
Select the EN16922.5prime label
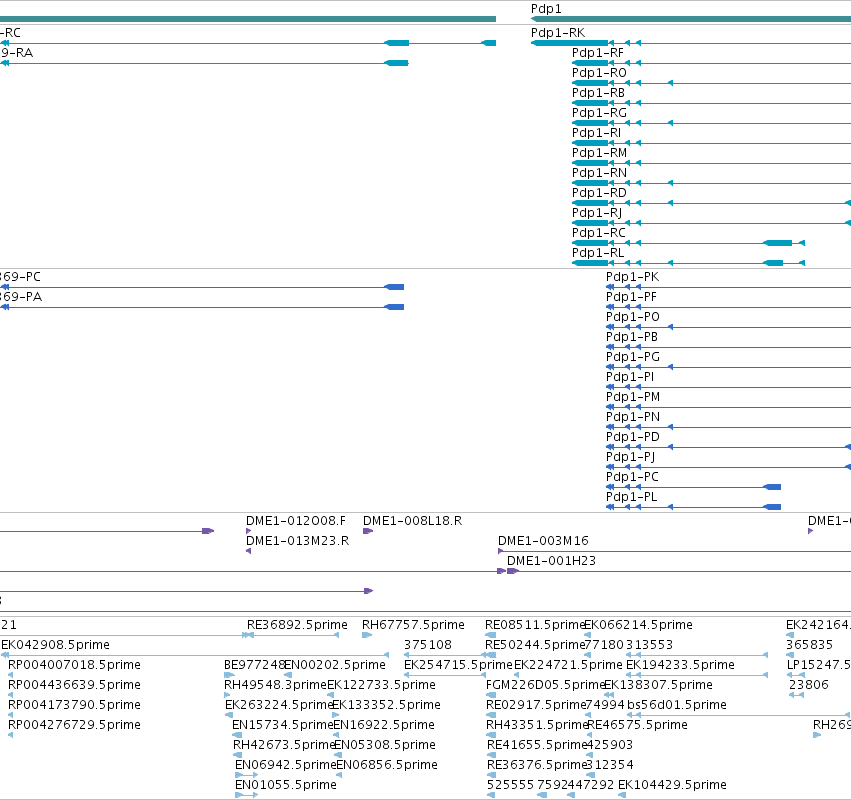pos(384,726)
